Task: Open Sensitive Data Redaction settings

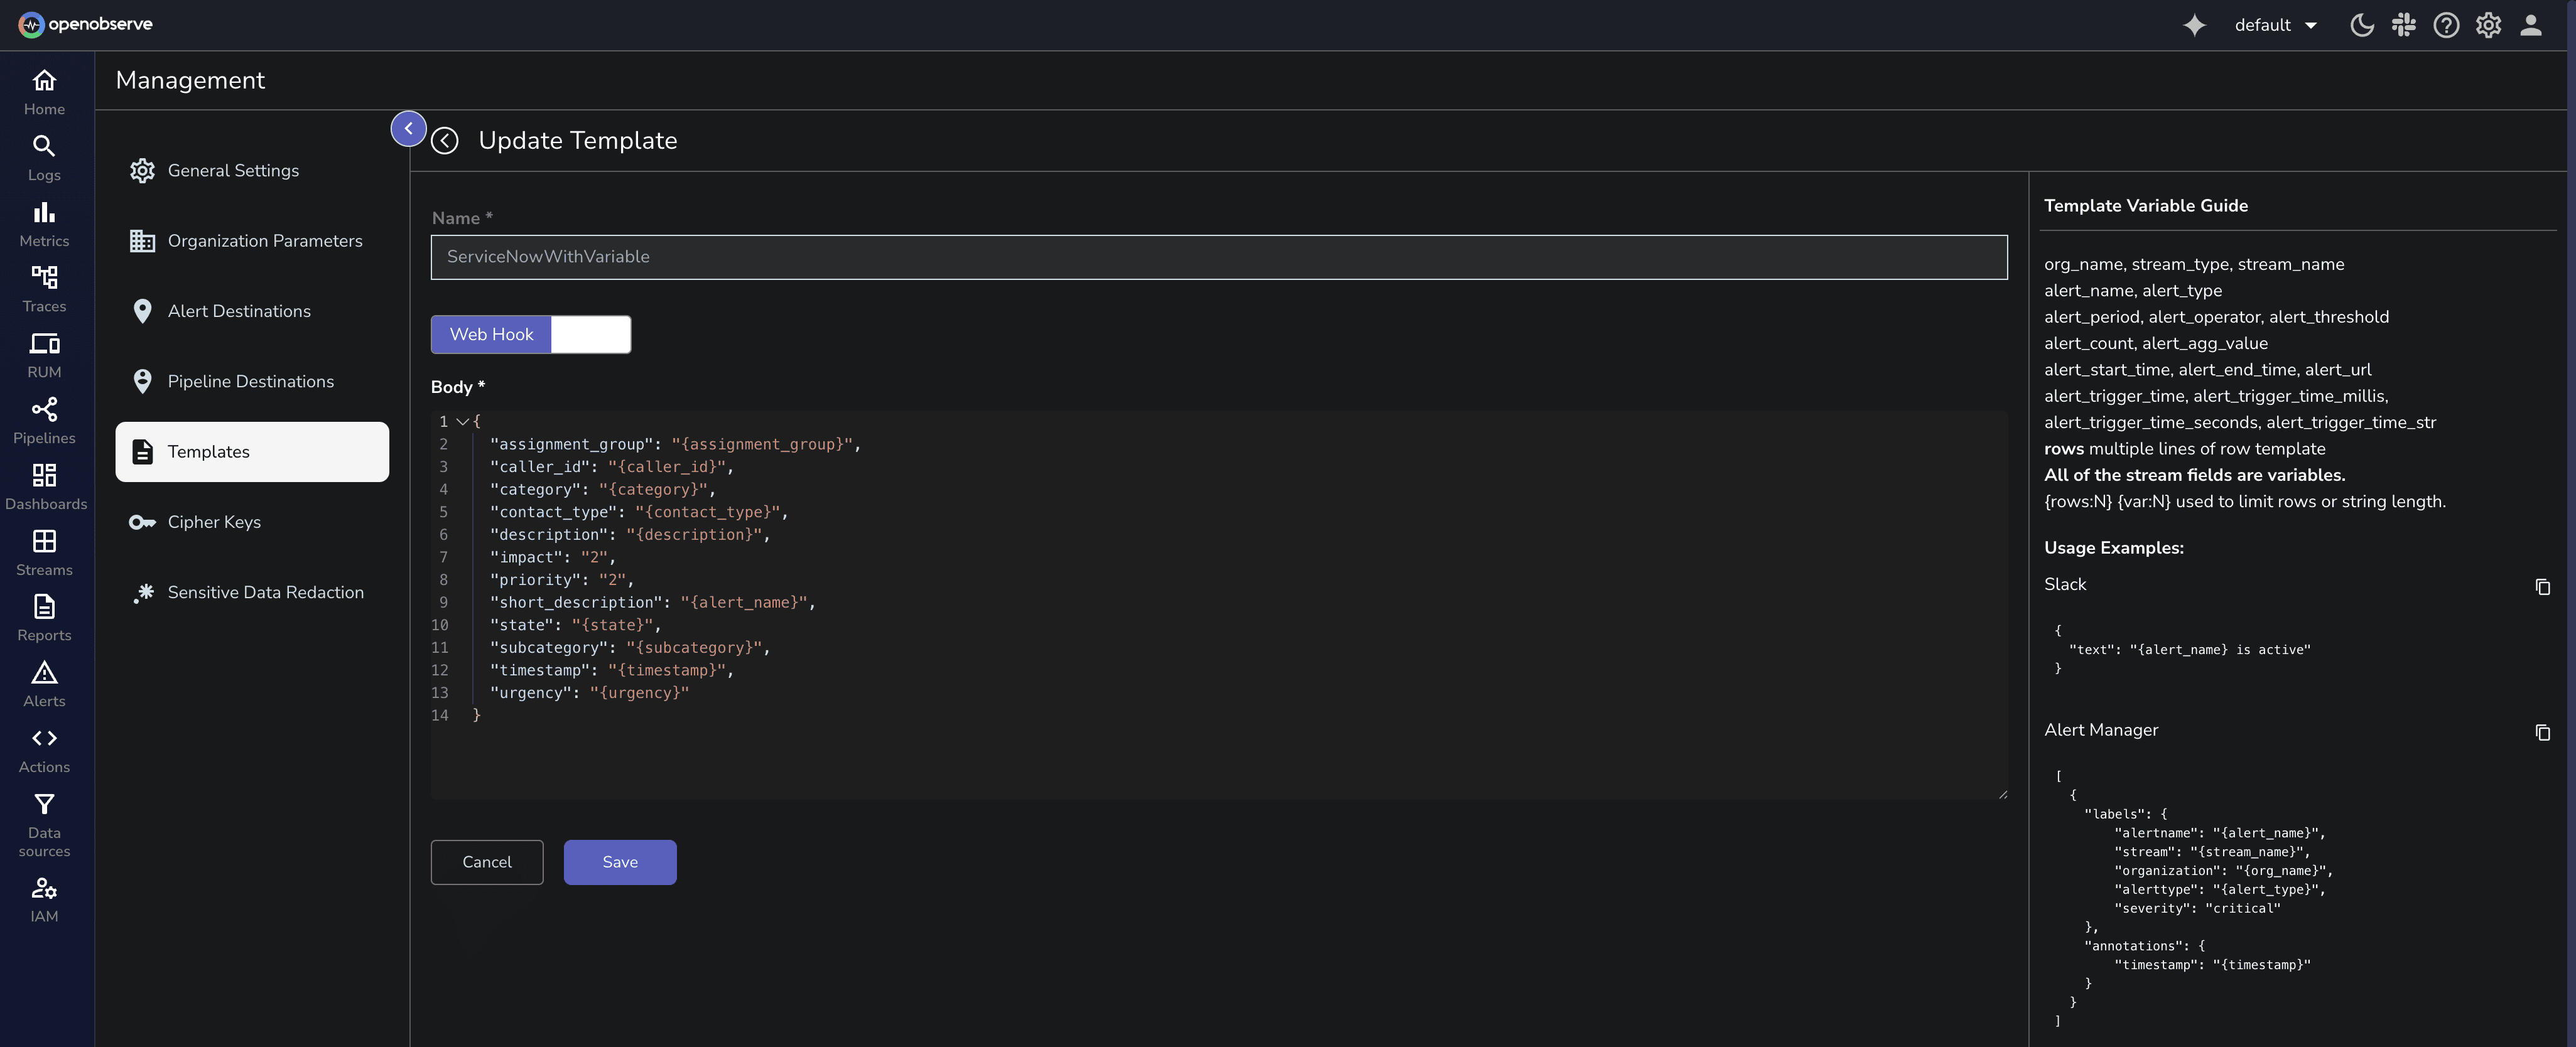Action: [265, 592]
